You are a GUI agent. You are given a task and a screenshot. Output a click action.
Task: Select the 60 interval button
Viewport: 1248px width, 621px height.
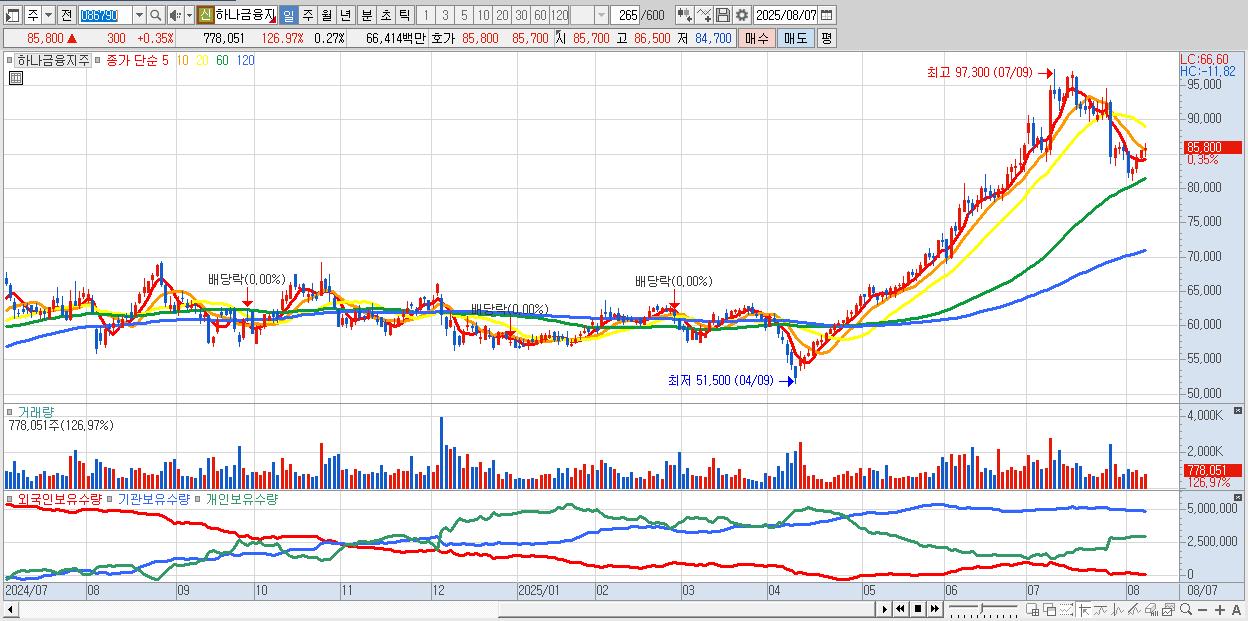pyautogui.click(x=540, y=15)
